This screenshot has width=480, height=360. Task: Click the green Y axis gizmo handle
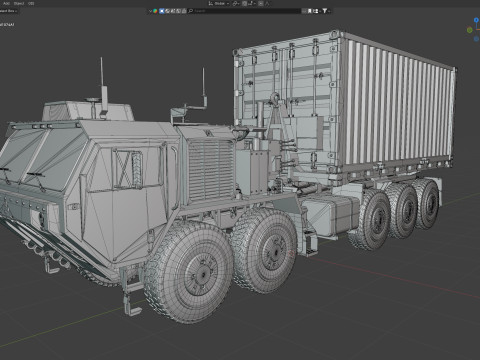point(470,30)
